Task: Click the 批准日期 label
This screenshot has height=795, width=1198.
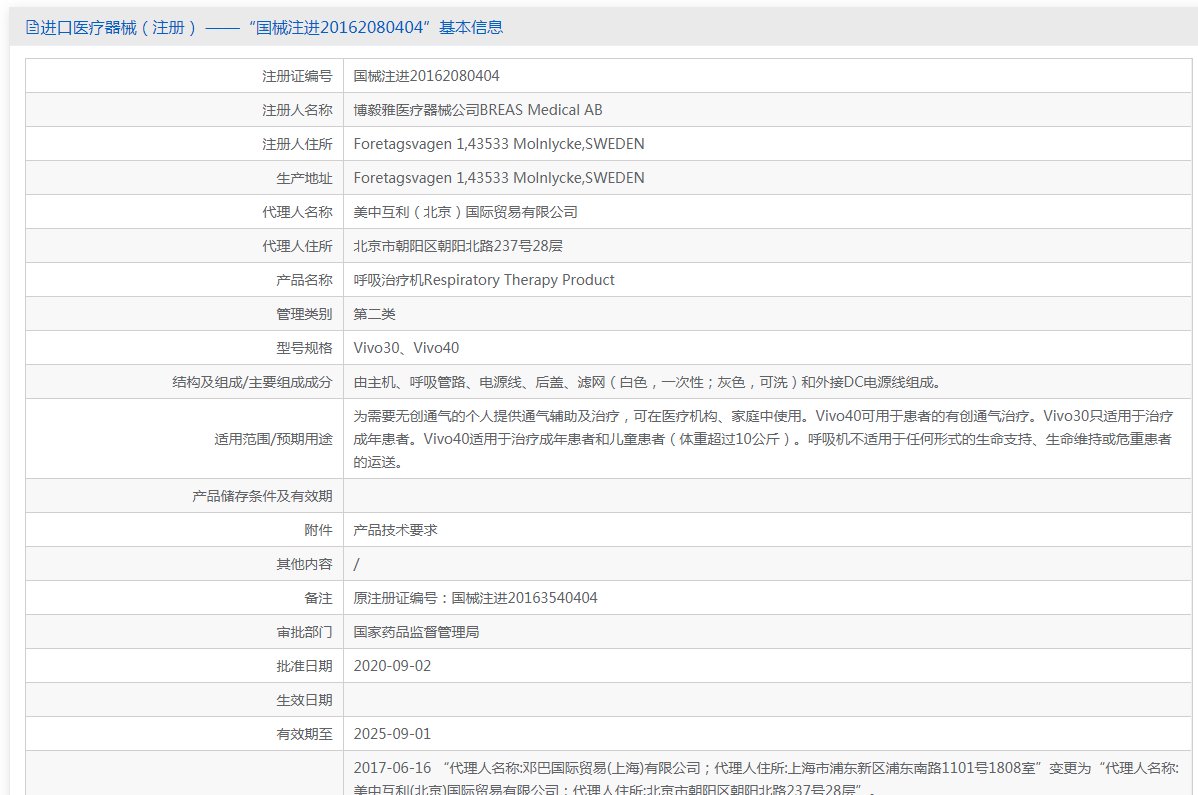Action: pyautogui.click(x=304, y=666)
